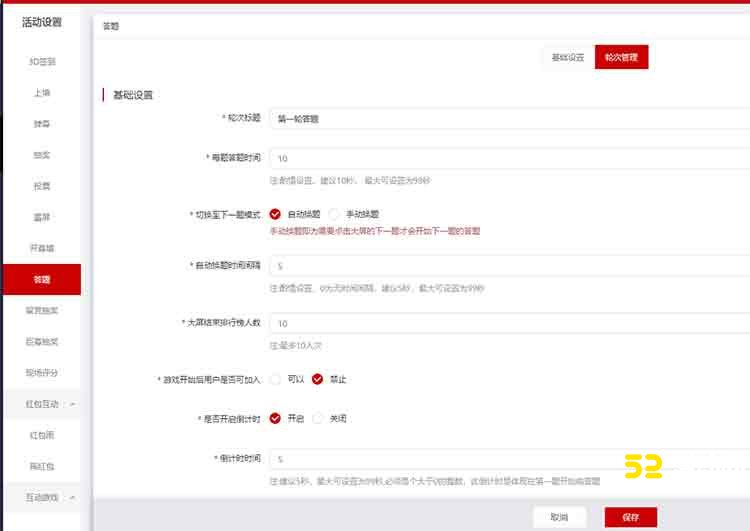Switch to the 基础设置 tab

coord(568,57)
